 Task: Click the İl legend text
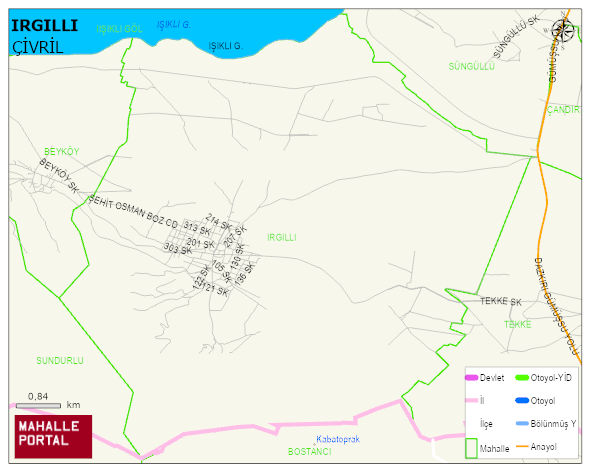(482, 400)
